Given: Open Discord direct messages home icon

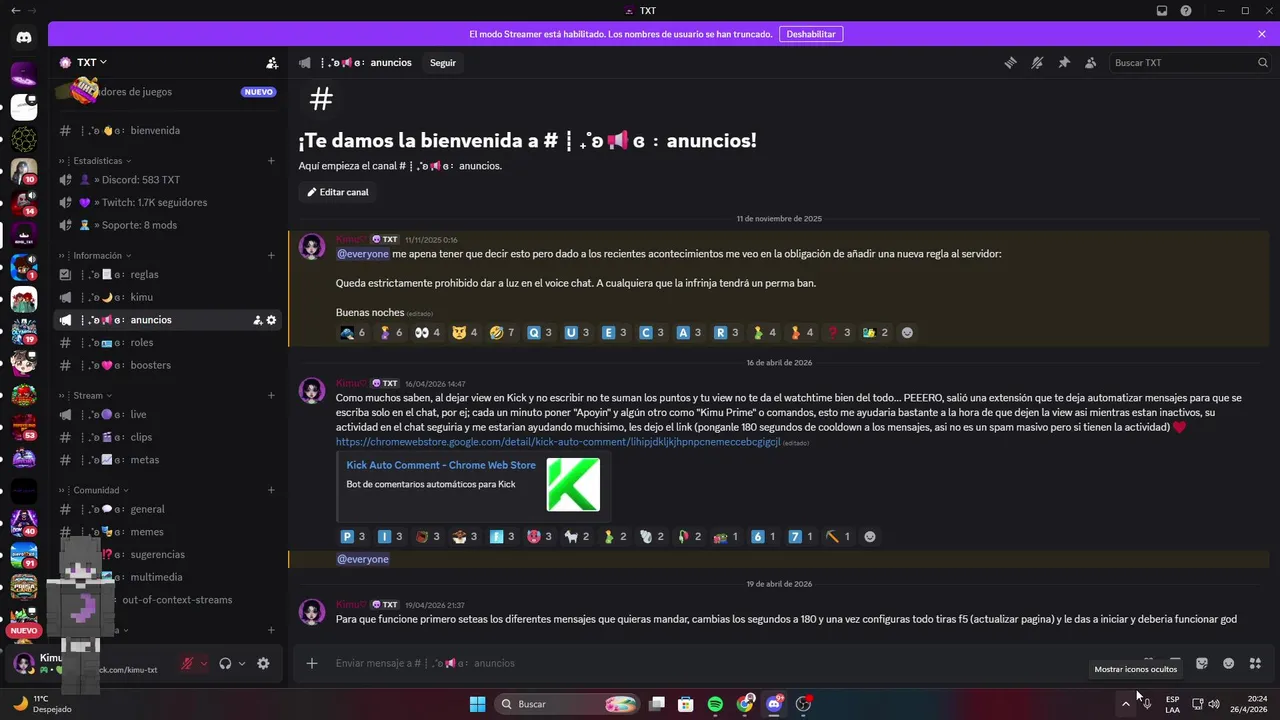Looking at the screenshot, I should (x=24, y=37).
